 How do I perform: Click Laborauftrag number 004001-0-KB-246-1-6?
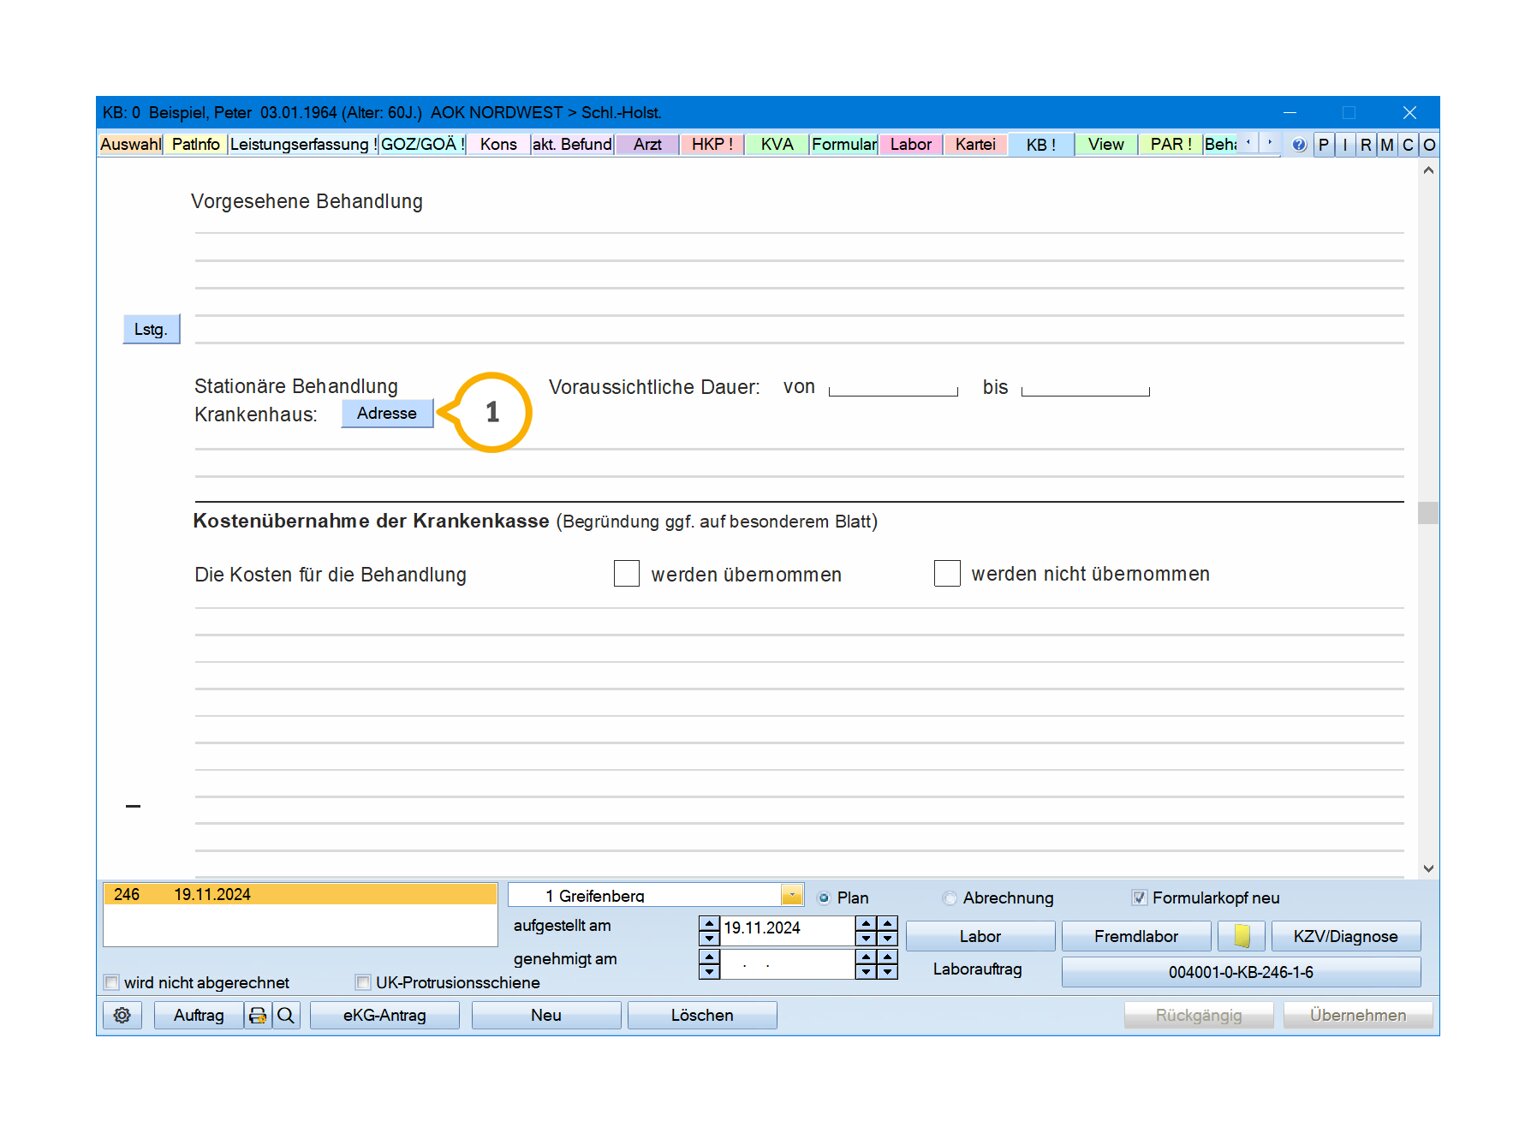(1241, 972)
